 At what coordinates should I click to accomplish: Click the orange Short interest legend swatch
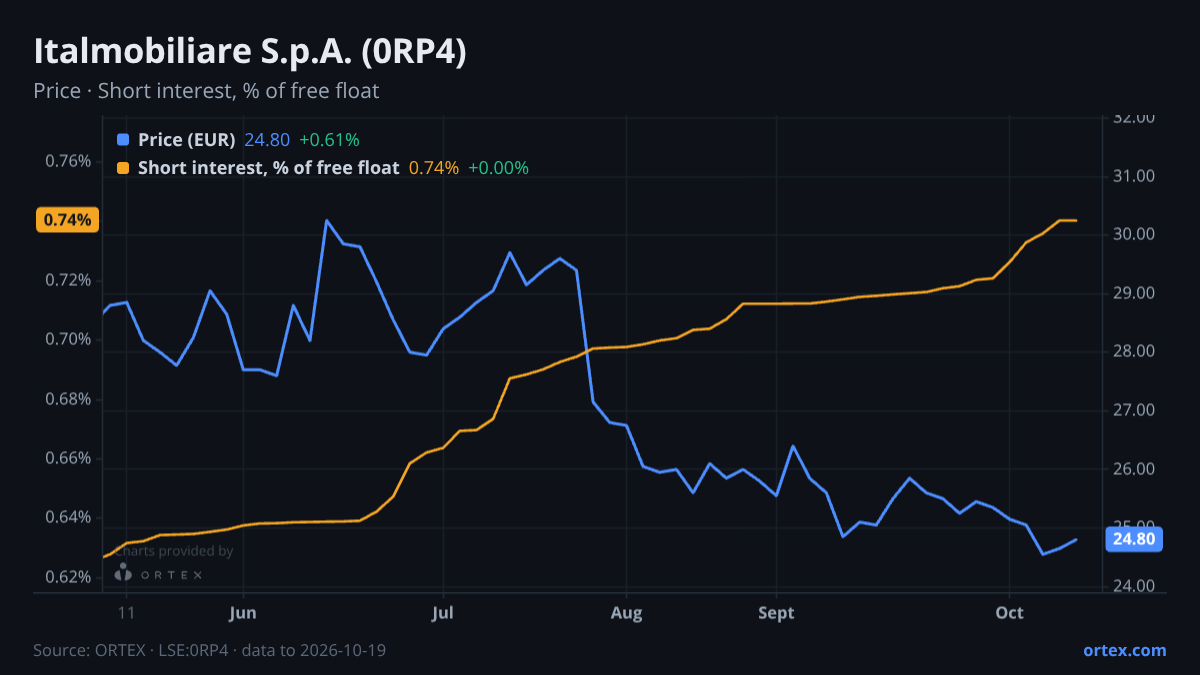click(x=123, y=168)
